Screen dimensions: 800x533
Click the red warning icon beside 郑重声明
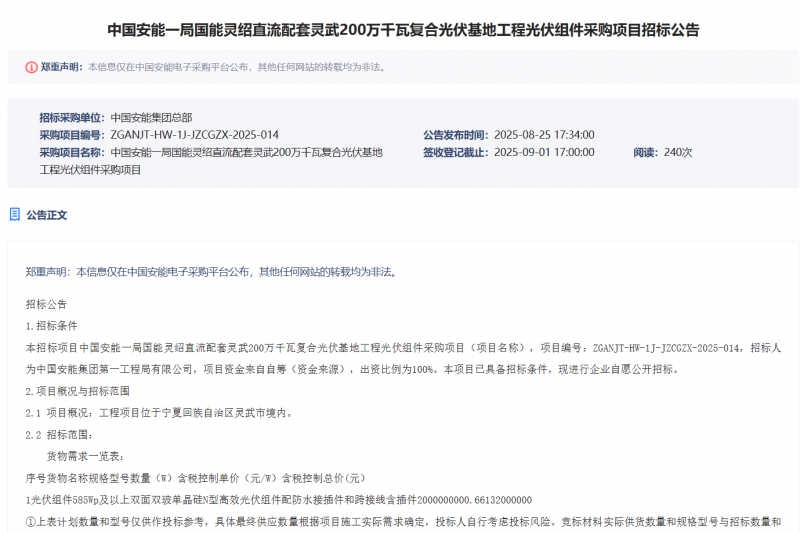(x=31, y=67)
